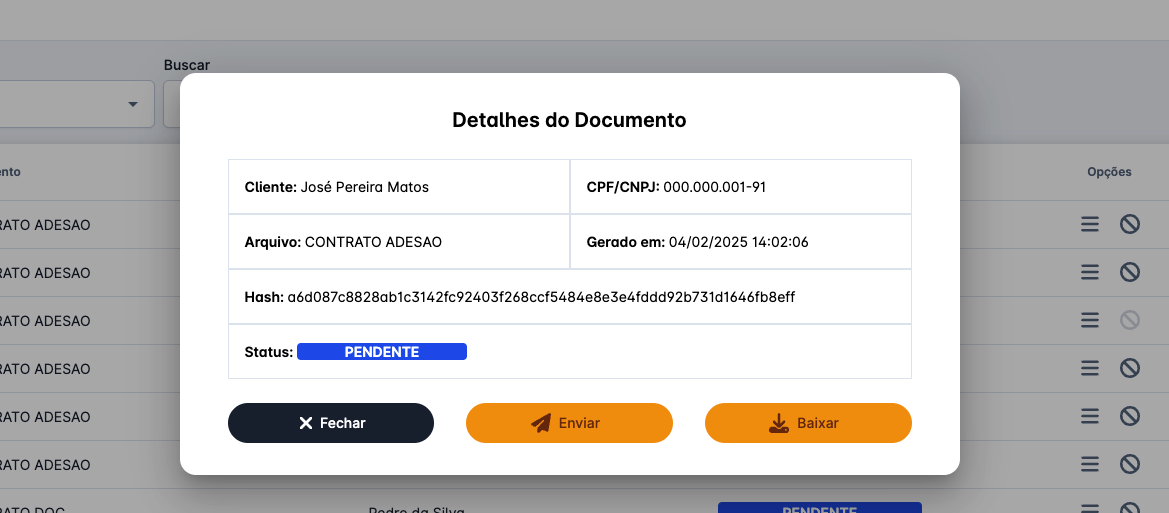Viewport: 1169px width, 513px height.
Task: Open the list icon in the third row
Action: [1090, 321]
